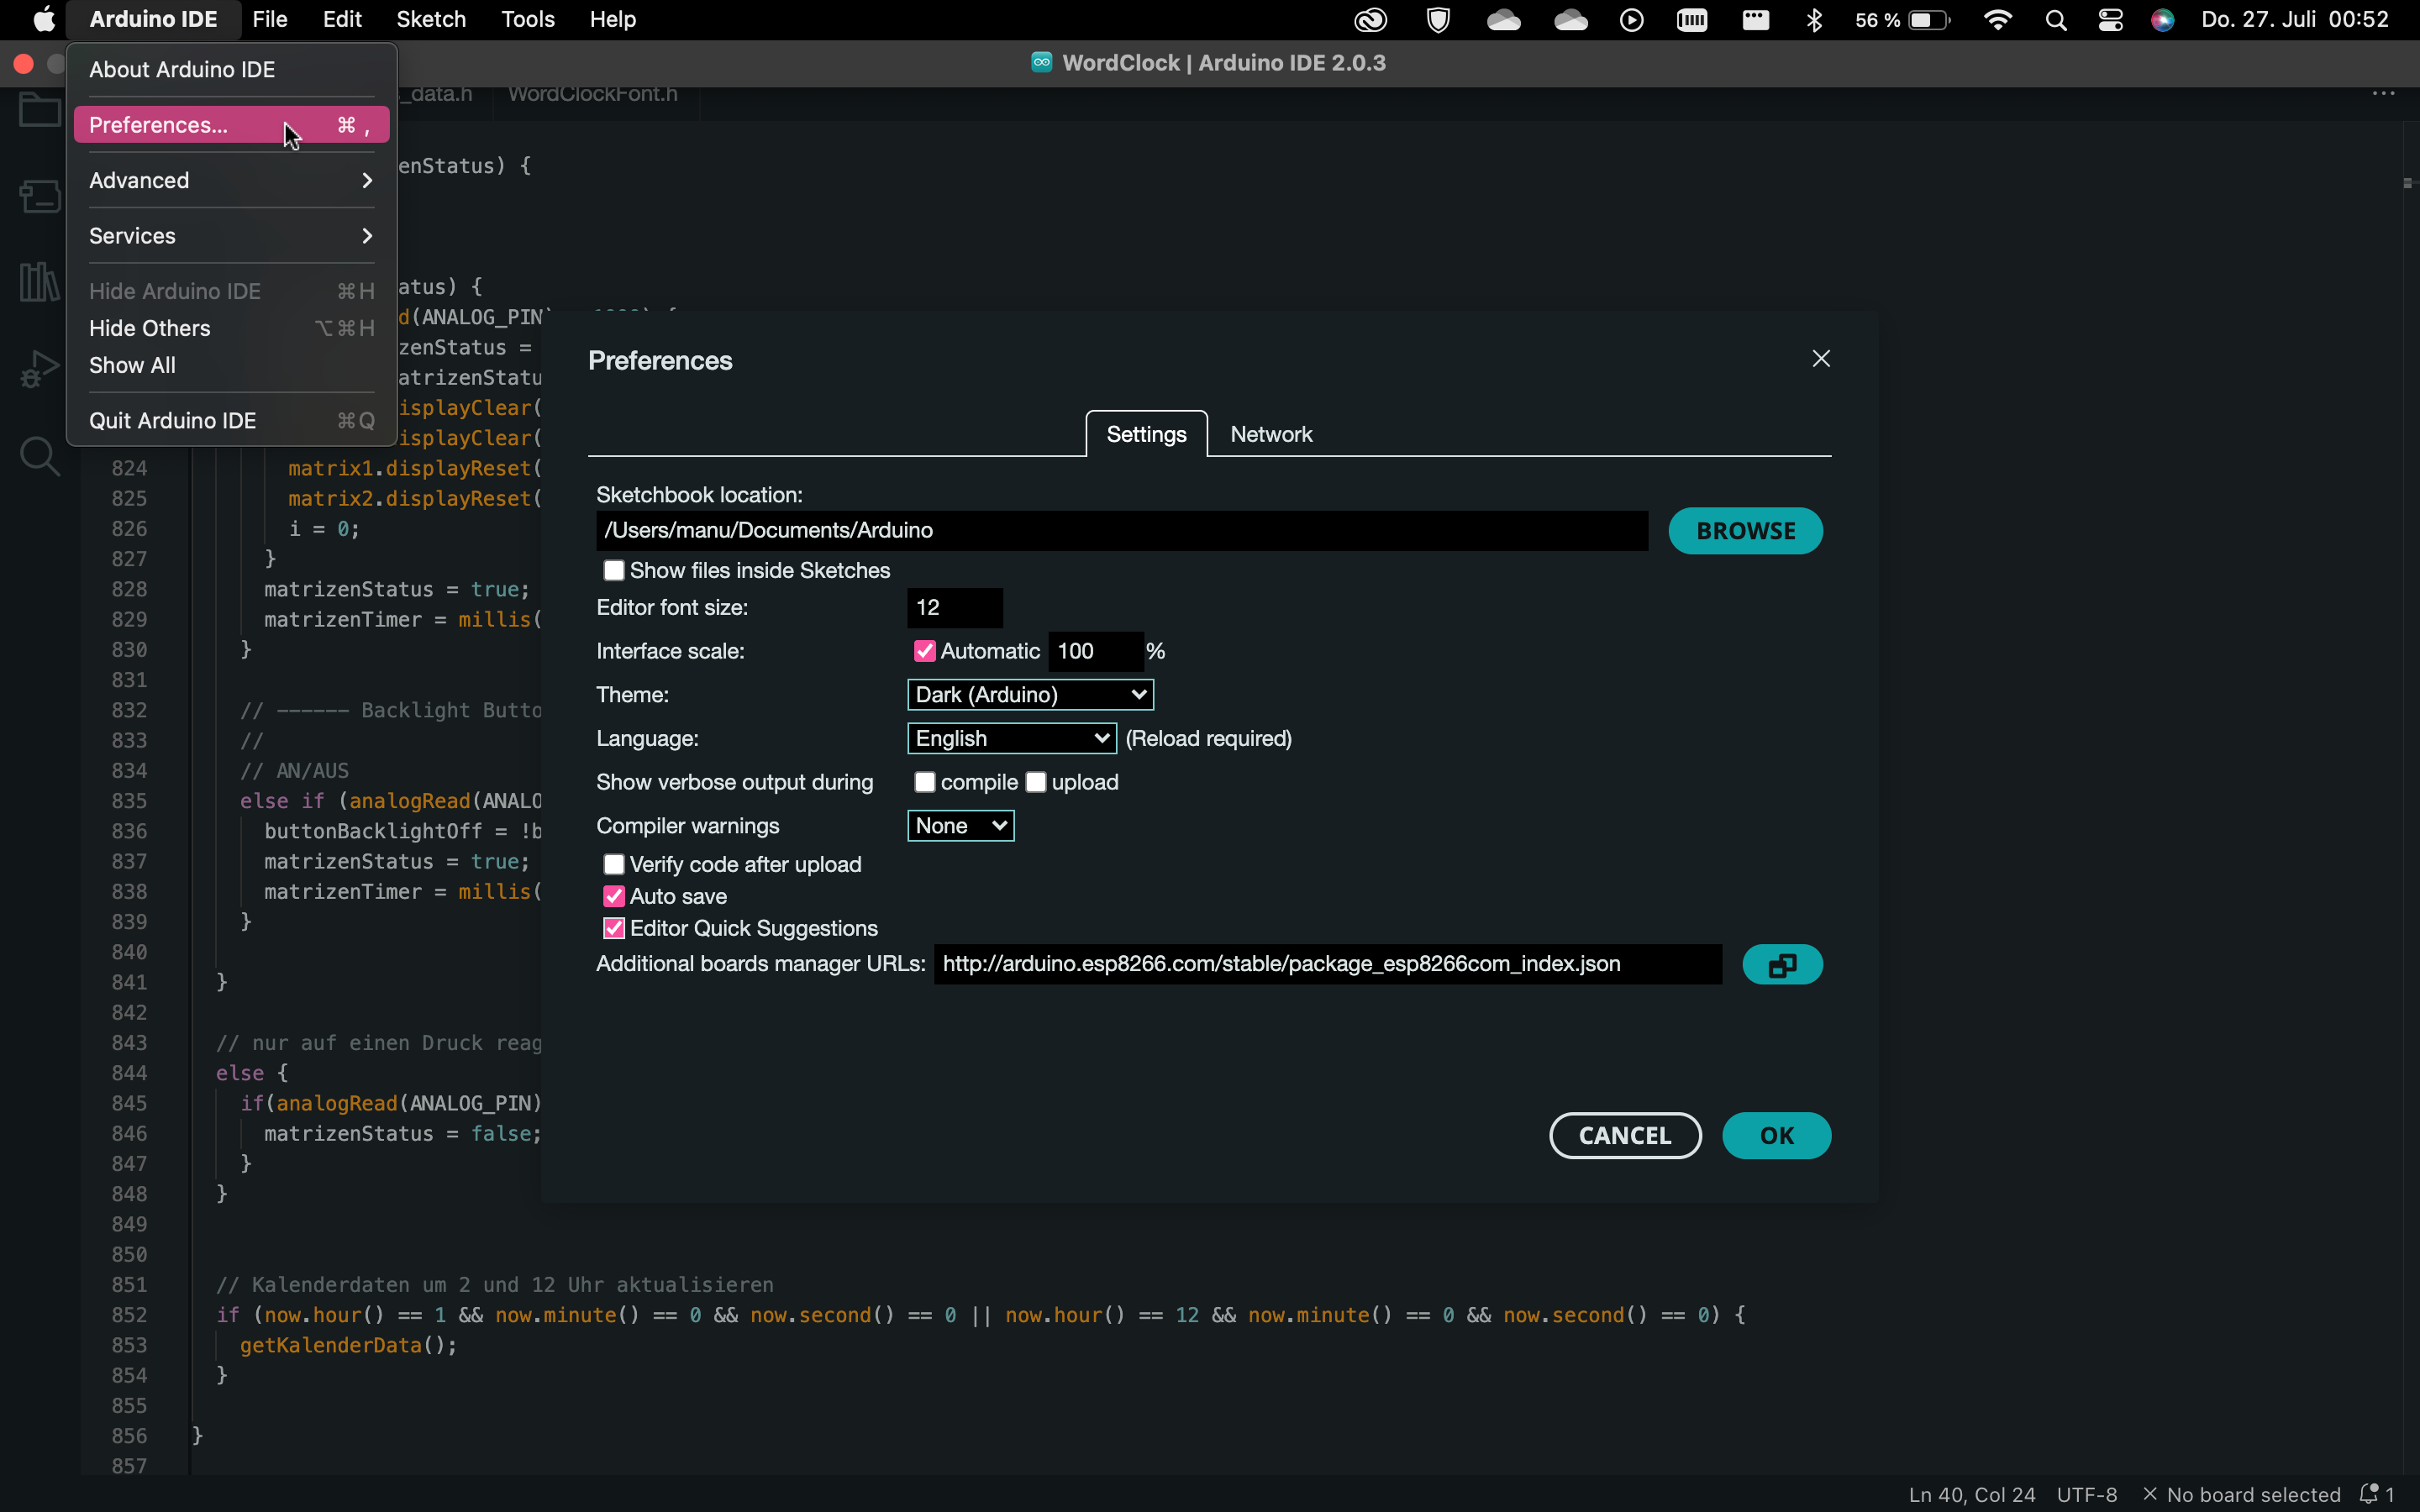Image resolution: width=2420 pixels, height=1512 pixels.
Task: Enable Verify code after upload
Action: [x=614, y=864]
